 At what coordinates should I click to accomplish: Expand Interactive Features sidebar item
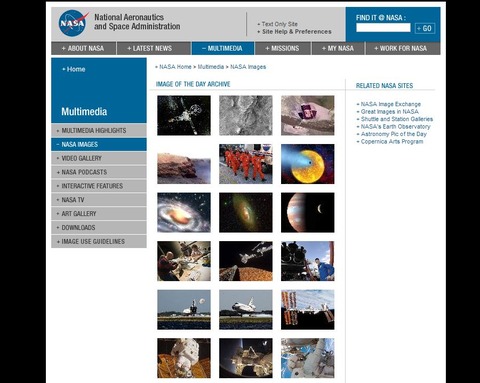coord(99,186)
